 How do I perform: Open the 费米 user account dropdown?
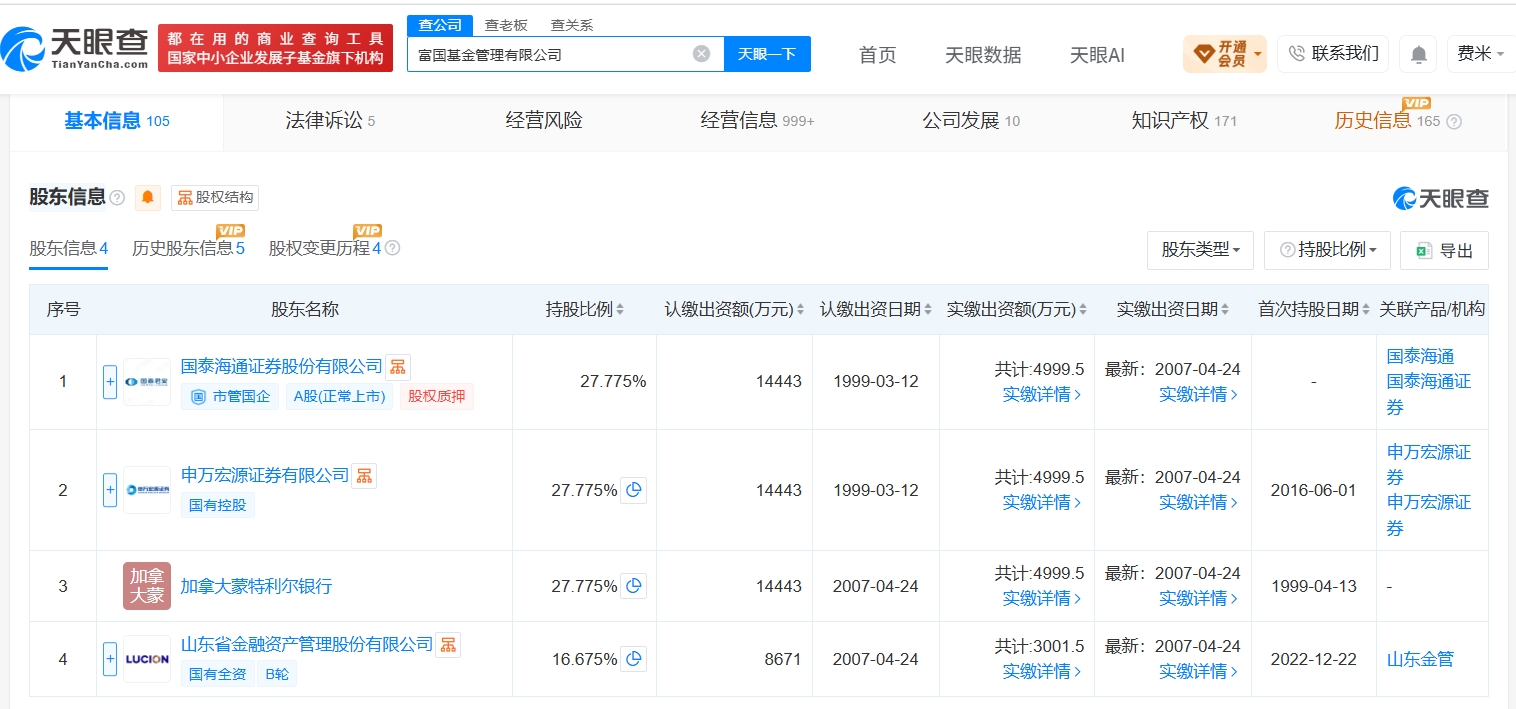1480,54
